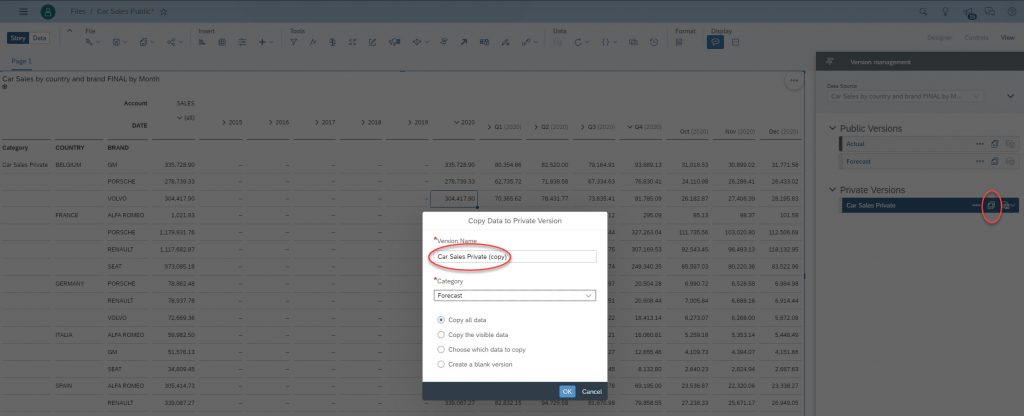
Task: Mark story as favorite with star icon
Action: [164, 12]
